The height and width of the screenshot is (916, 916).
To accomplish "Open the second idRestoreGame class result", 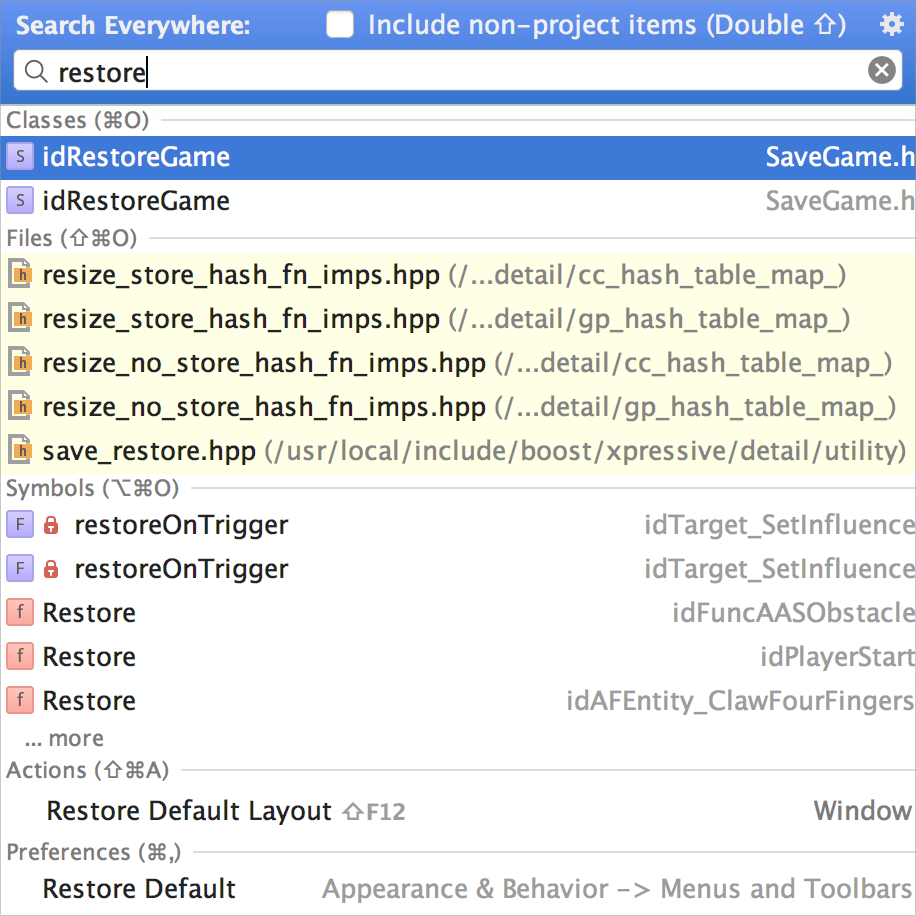I will point(458,201).
